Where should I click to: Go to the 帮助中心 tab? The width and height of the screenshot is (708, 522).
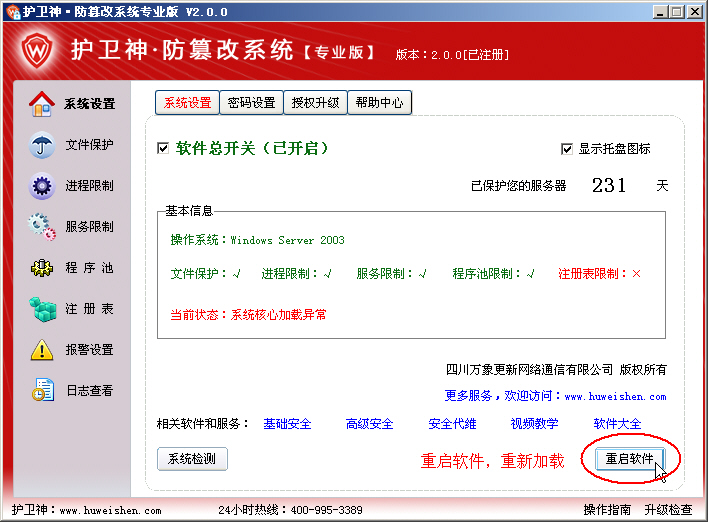(x=379, y=103)
